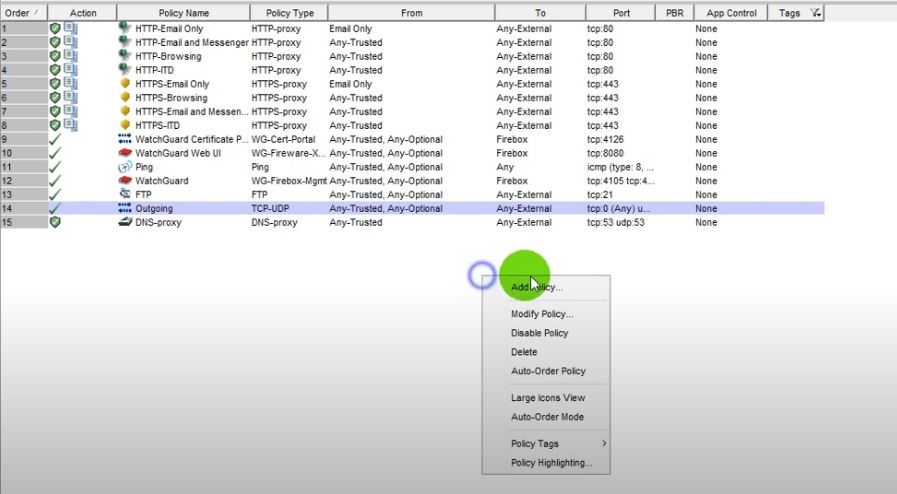
Task: Click the green checkmark action icon in row 11
Action: (x=55, y=166)
